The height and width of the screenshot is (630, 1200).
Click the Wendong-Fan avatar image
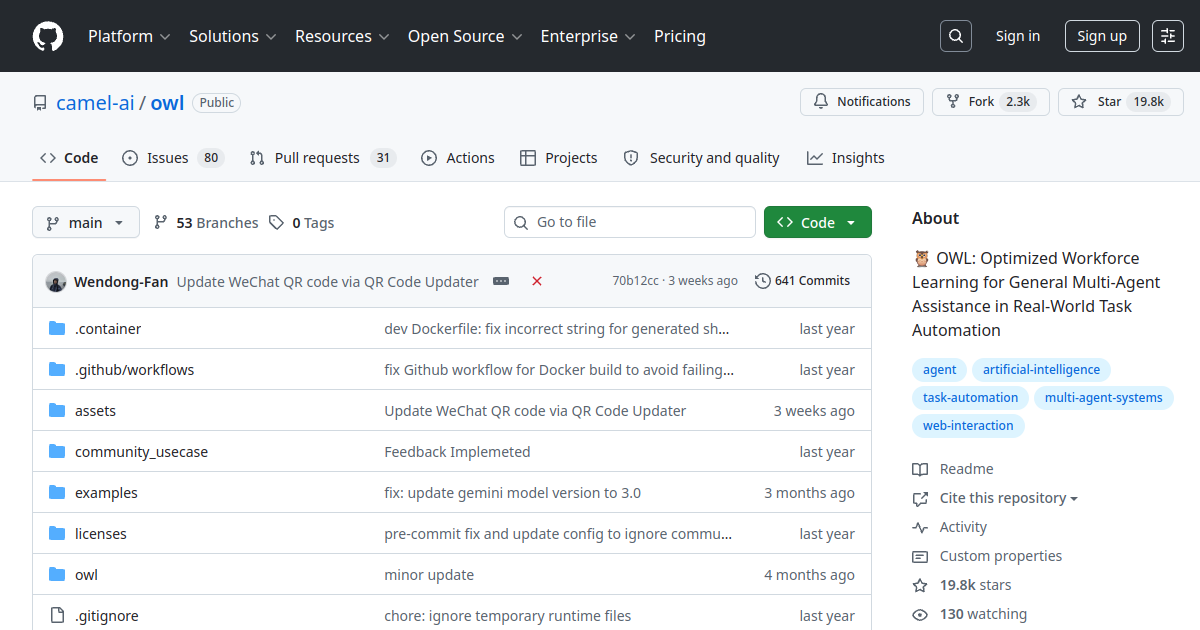point(56,282)
